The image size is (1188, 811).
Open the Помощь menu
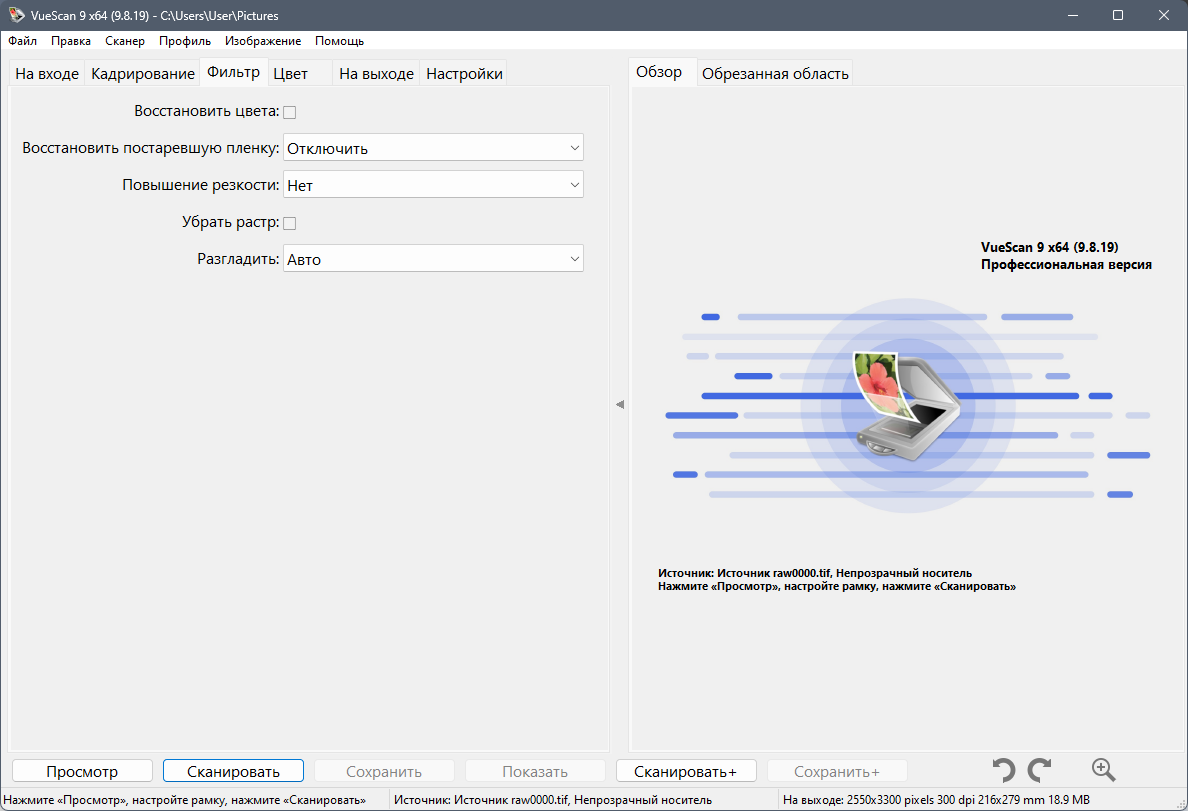(x=339, y=41)
